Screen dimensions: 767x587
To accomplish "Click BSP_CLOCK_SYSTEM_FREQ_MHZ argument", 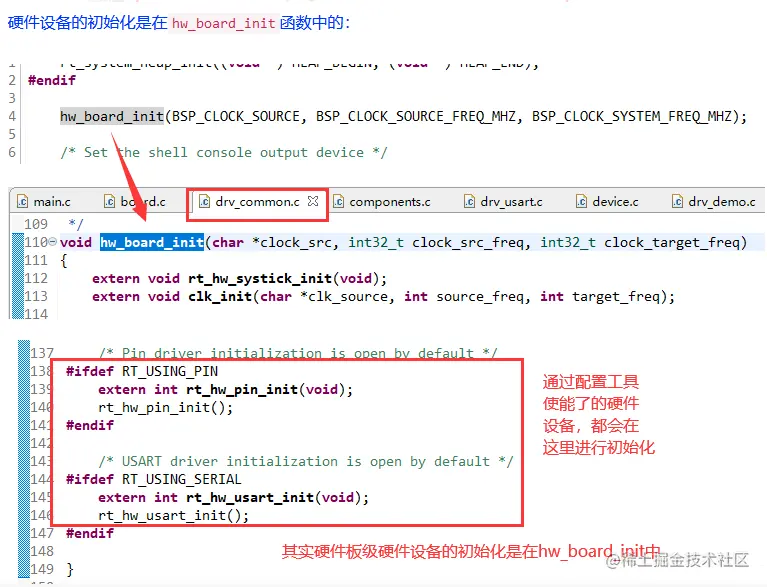I will pyautogui.click(x=632, y=116).
